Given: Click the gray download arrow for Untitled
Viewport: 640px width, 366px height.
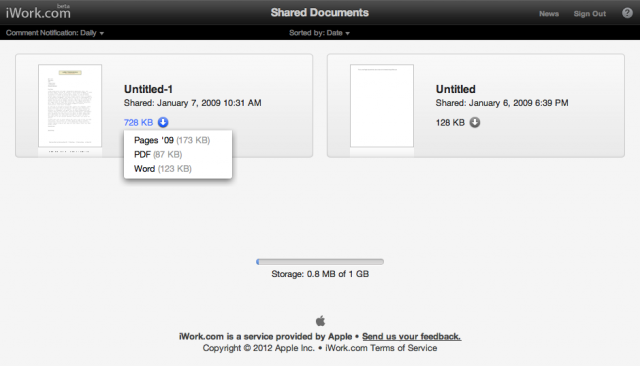Looking at the screenshot, I should pyautogui.click(x=475, y=122).
